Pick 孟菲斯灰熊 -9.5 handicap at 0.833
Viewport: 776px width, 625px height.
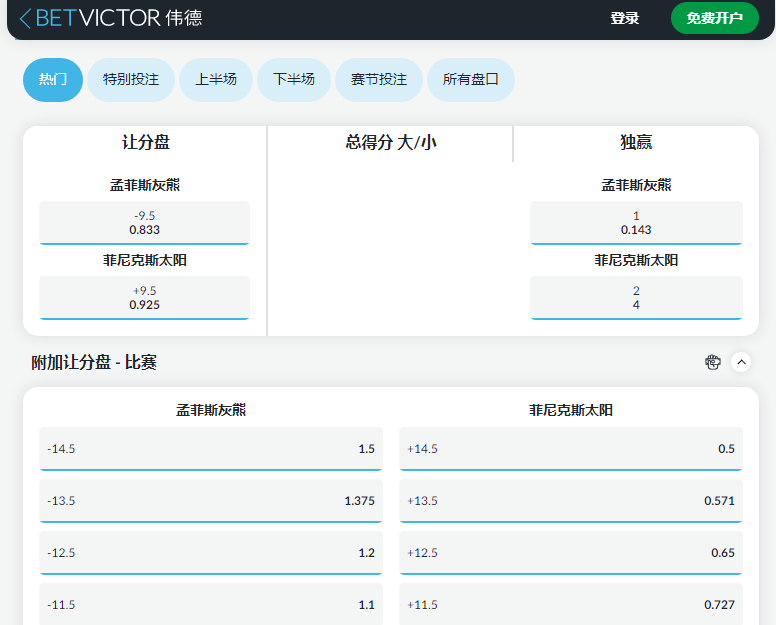pyautogui.click(x=144, y=222)
